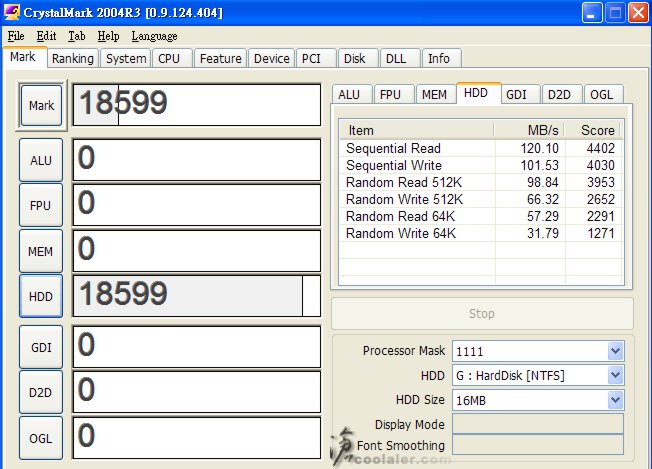Switch to the System tab

click(126, 58)
